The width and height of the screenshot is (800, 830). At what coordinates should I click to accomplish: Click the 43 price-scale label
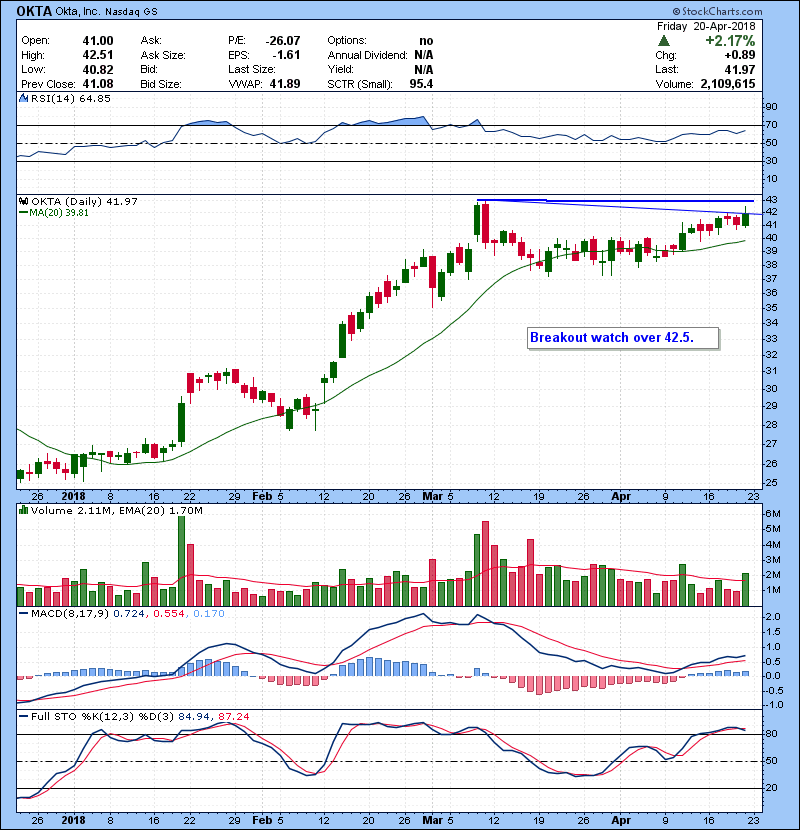771,200
